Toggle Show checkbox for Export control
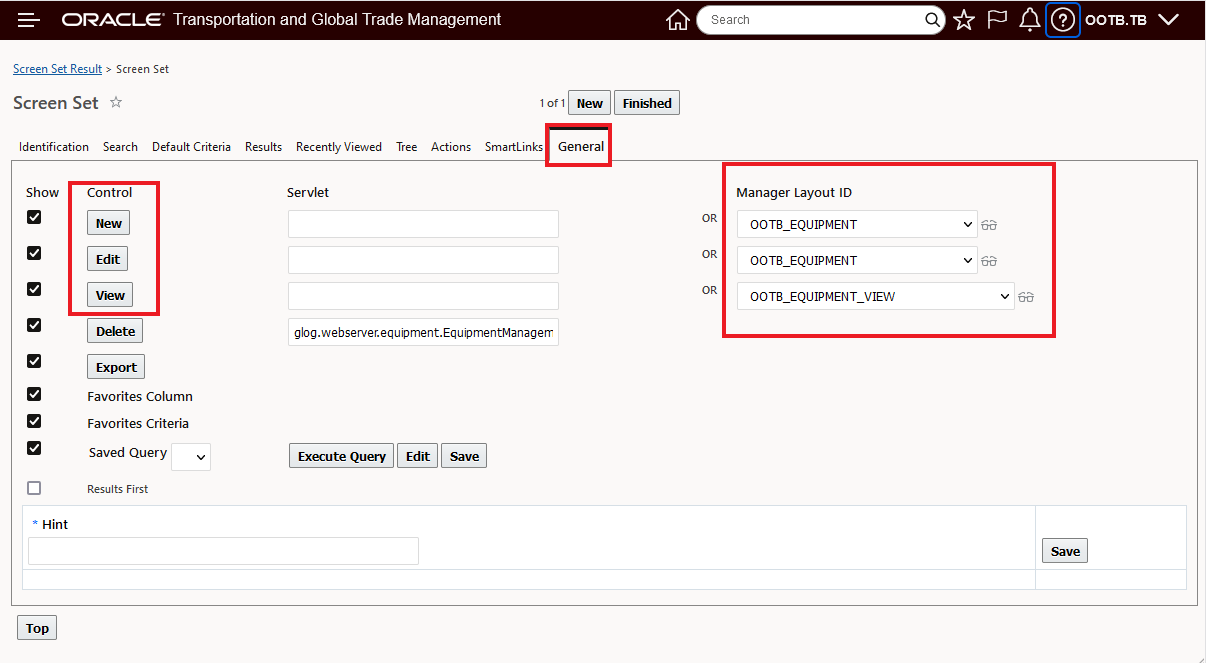 coord(34,361)
